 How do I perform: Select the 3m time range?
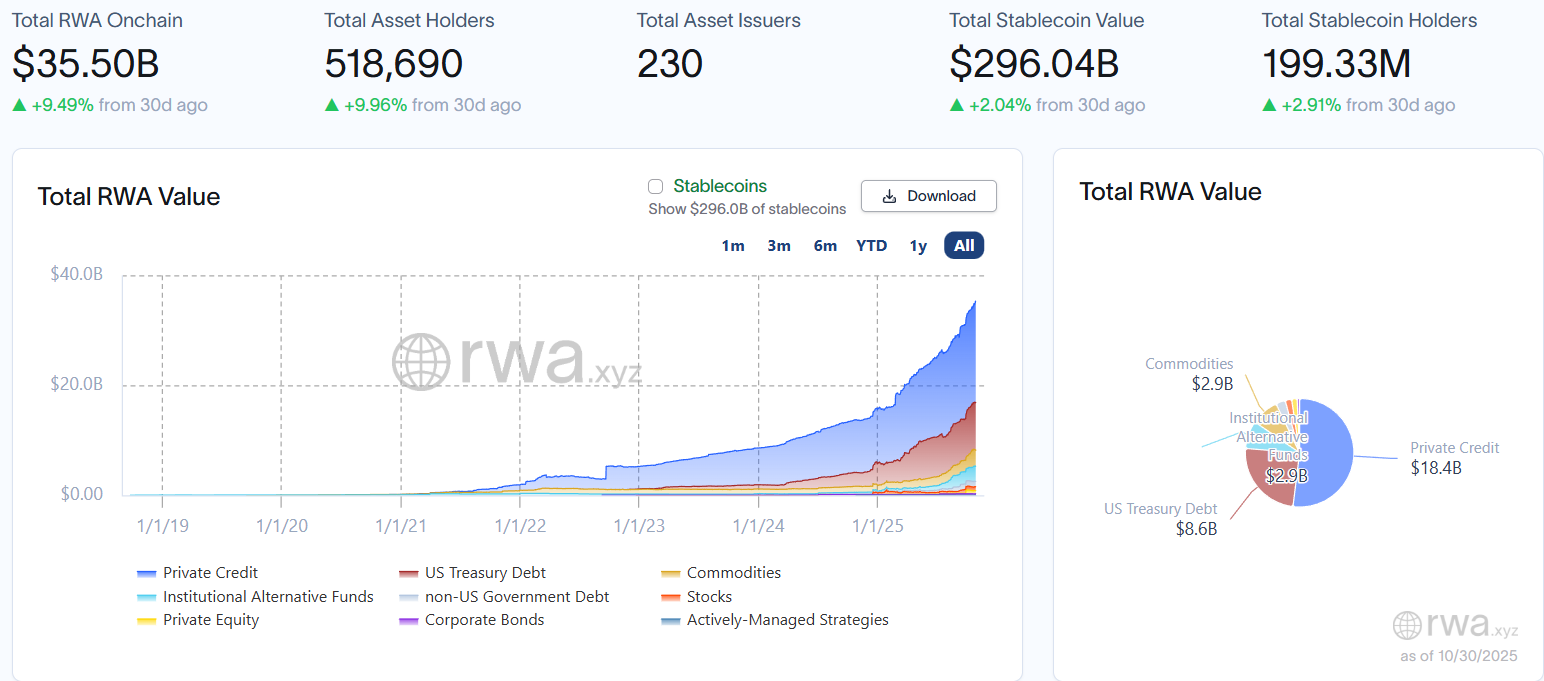point(779,245)
